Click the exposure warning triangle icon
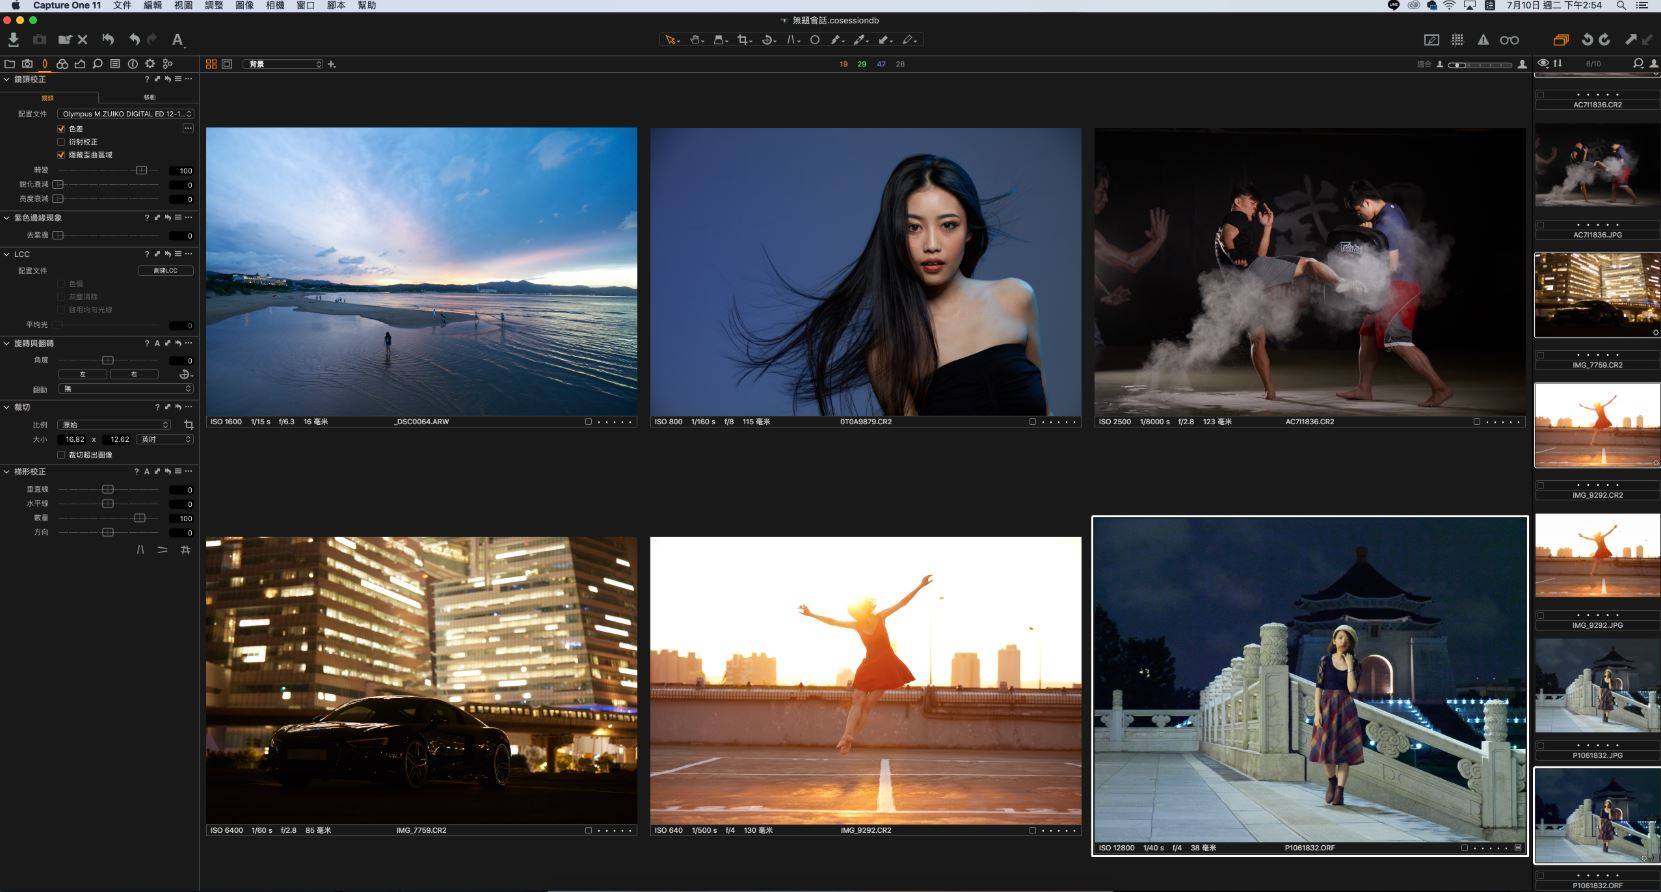 (1483, 40)
